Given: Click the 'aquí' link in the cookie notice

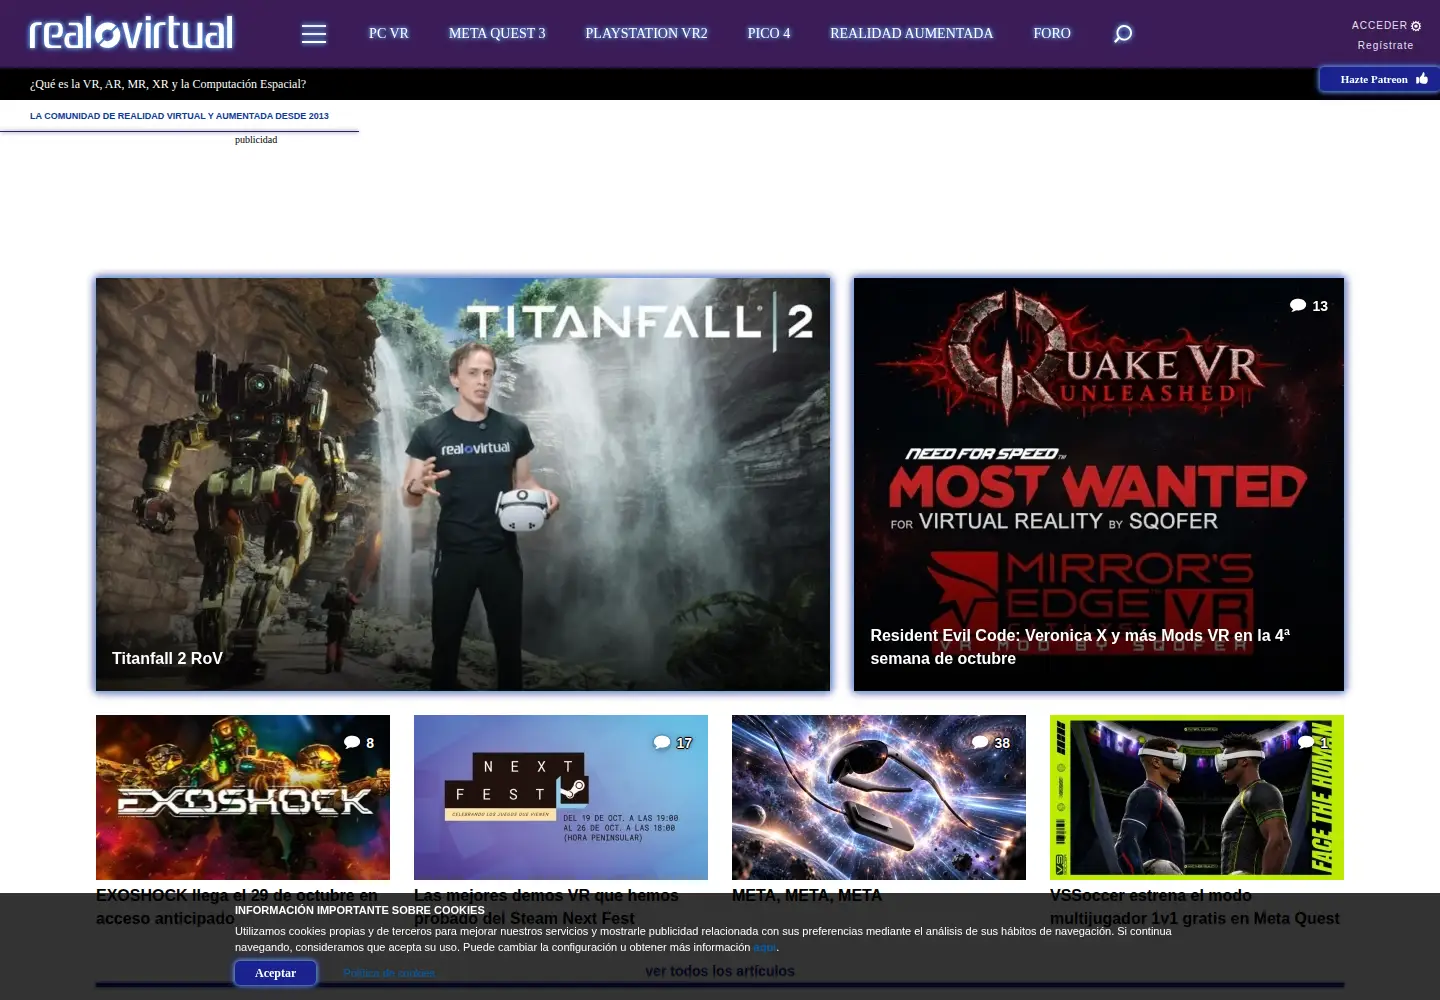Looking at the screenshot, I should click(765, 947).
